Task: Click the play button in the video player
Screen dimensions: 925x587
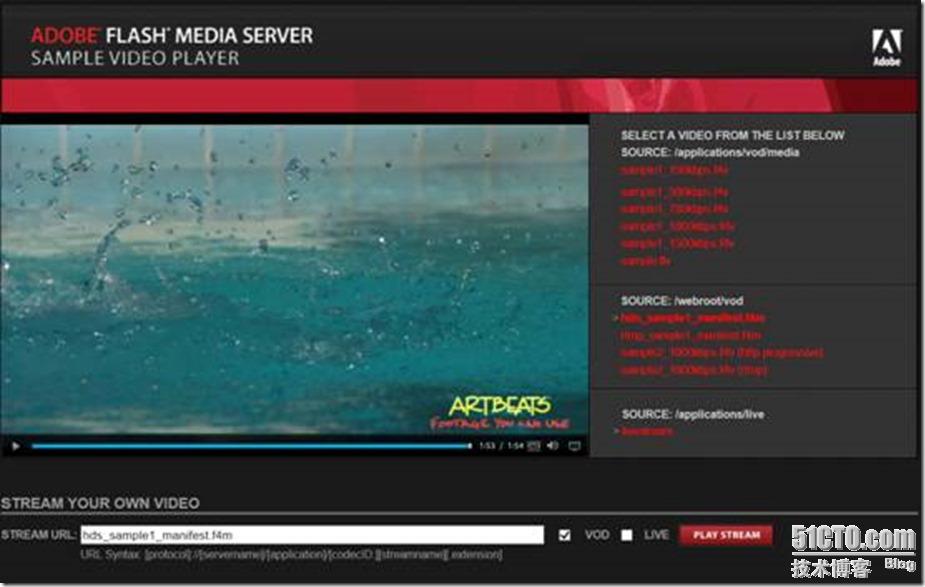Action: 16,447
